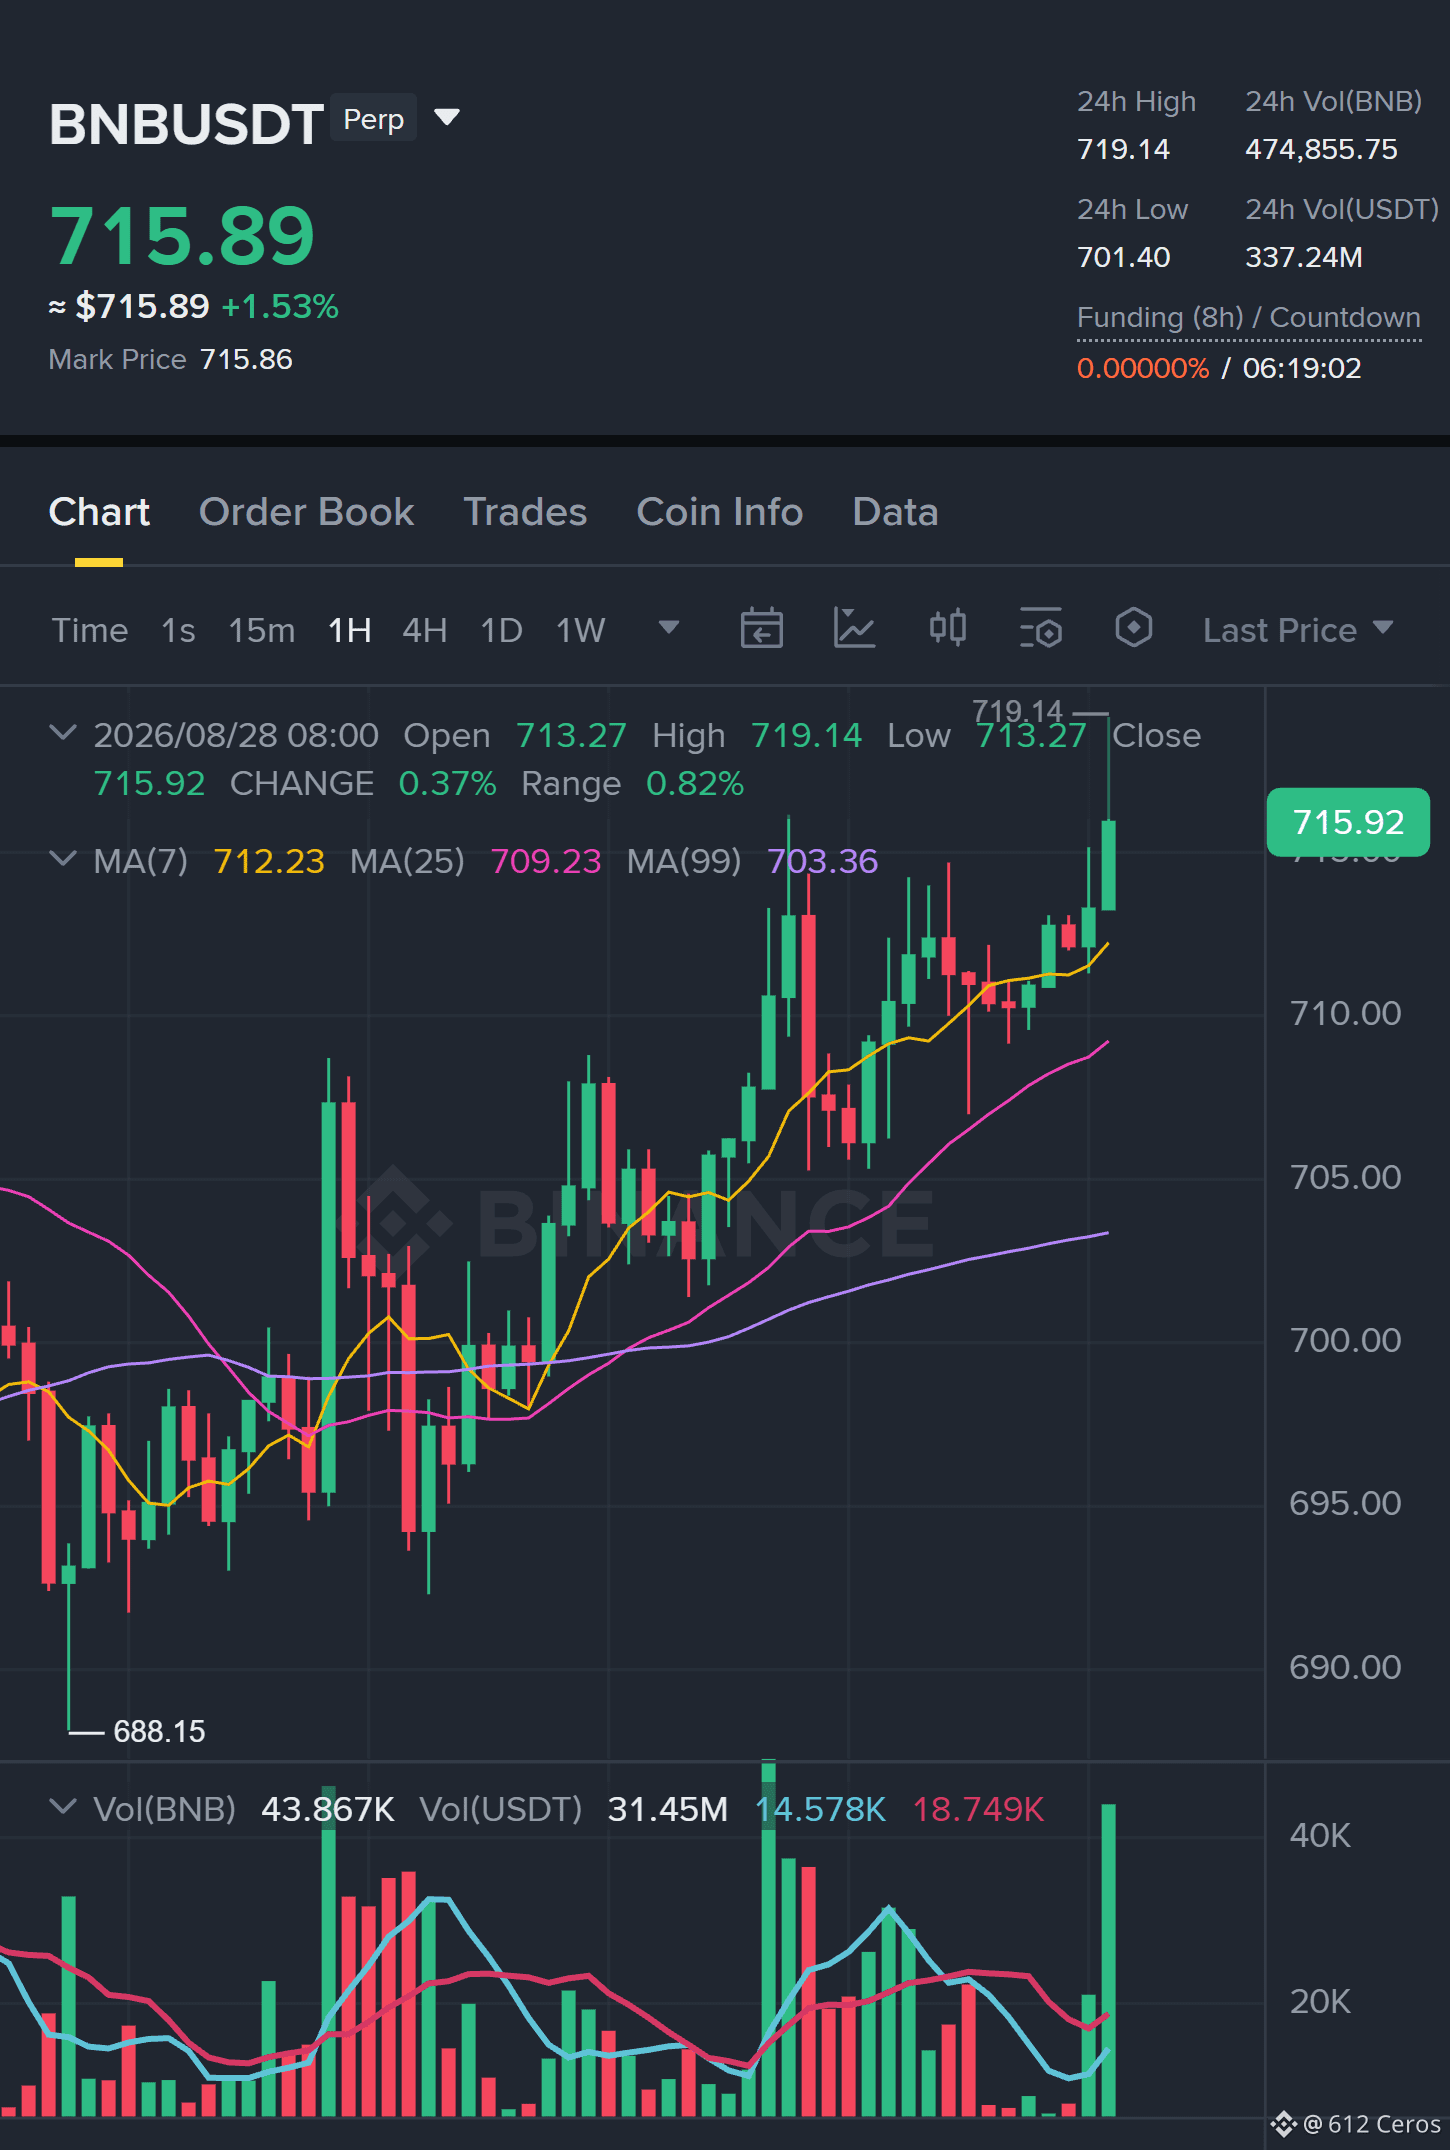Image resolution: width=1450 pixels, height=2150 pixels.
Task: Select the Time chart view
Action: click(90, 630)
